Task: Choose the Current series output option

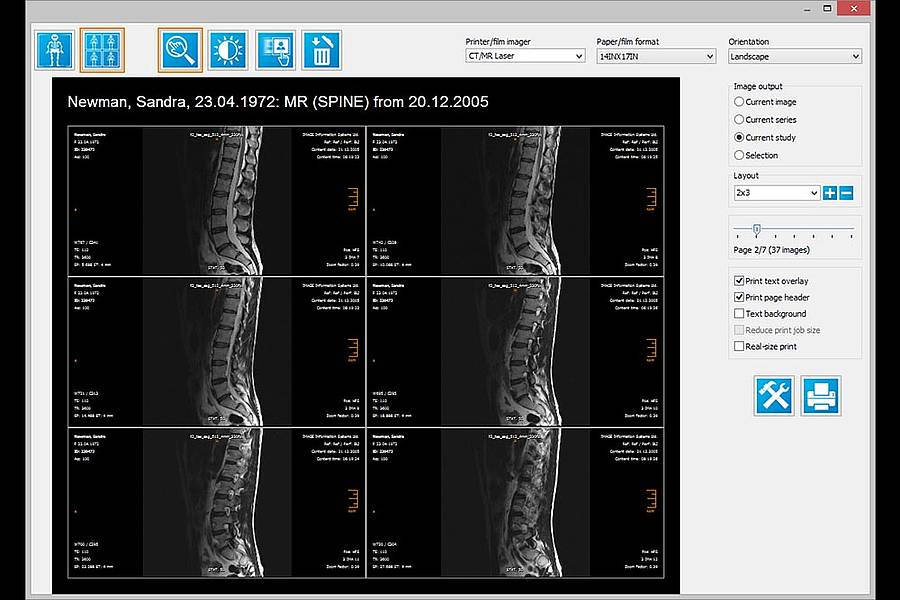Action: (x=739, y=120)
